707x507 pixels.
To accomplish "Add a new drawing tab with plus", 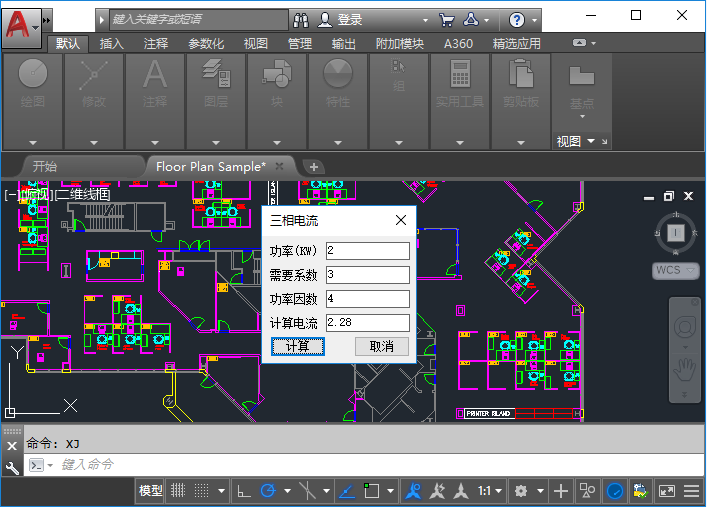I will coord(314,167).
